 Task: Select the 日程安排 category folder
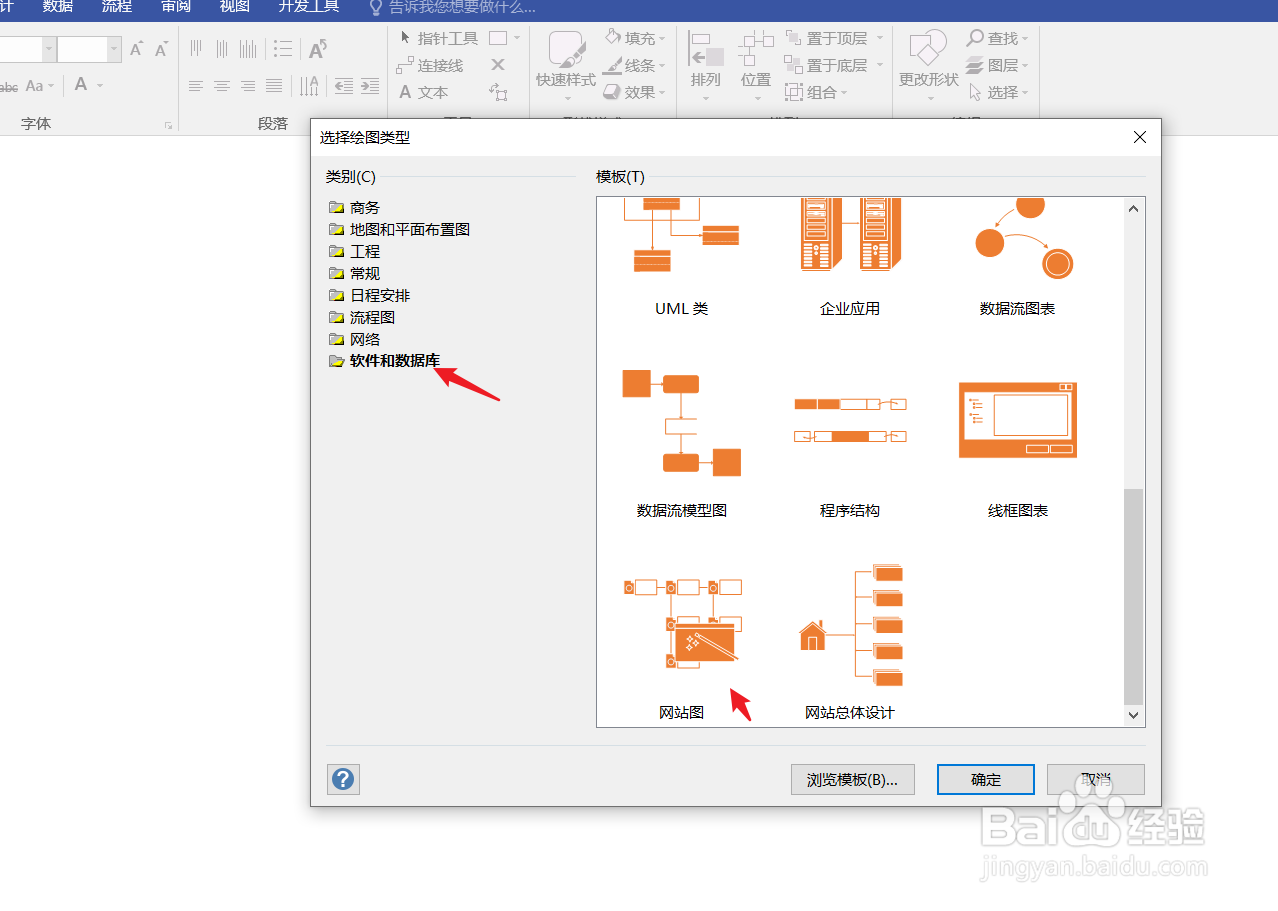click(369, 295)
